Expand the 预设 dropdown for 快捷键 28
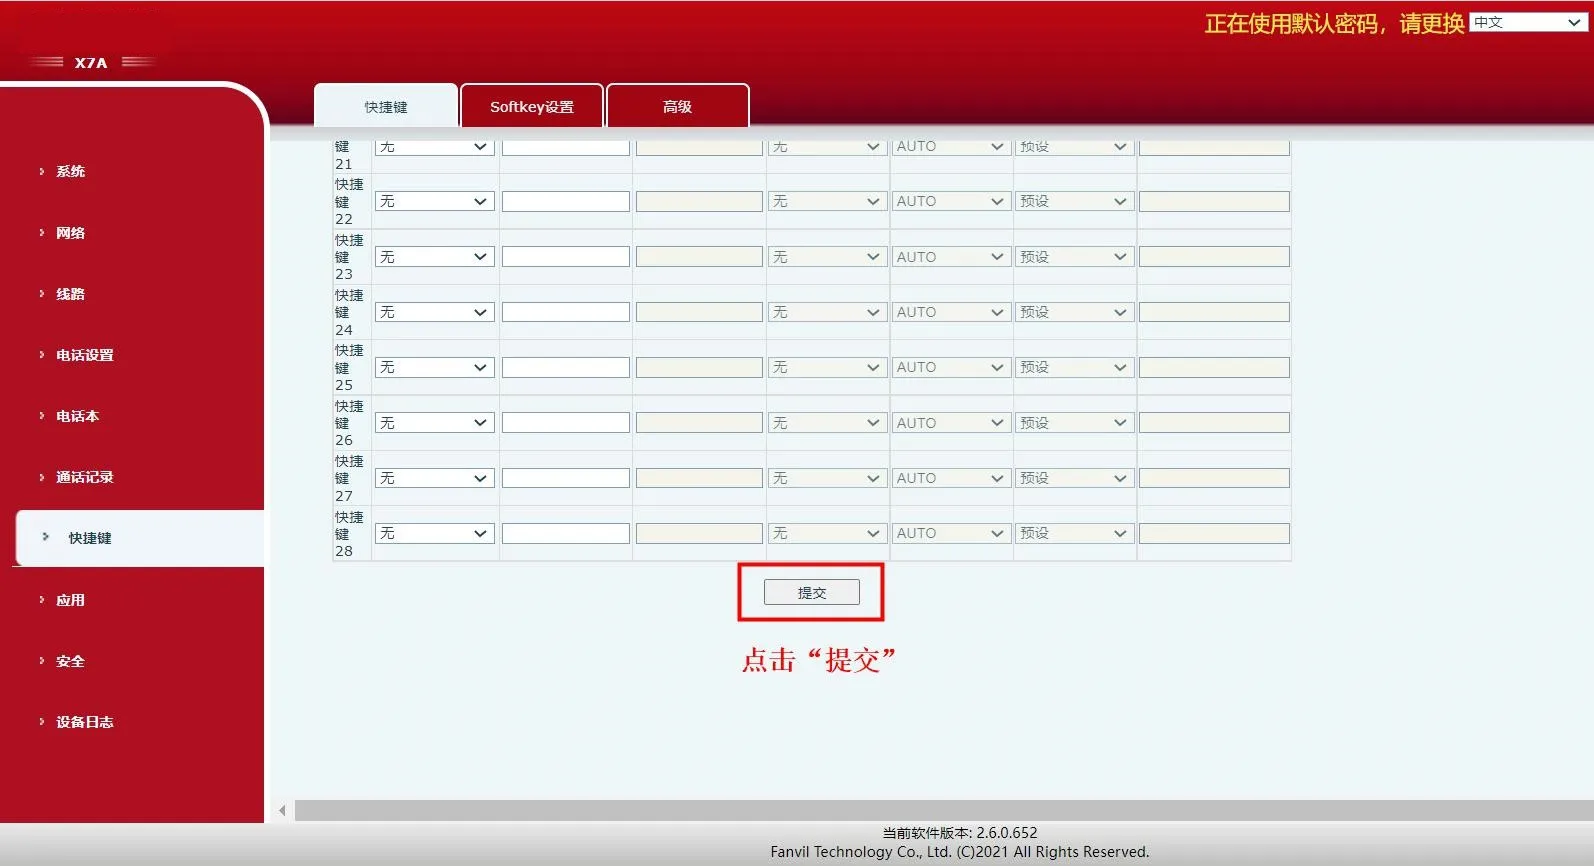This screenshot has width=1594, height=866. tap(1073, 534)
